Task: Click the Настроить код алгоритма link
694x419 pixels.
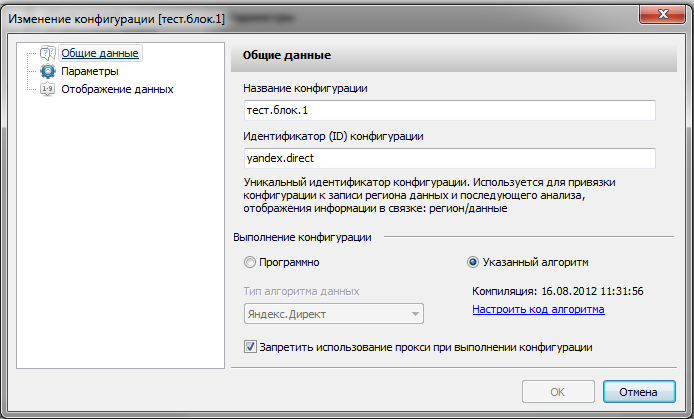Action: pyautogui.click(x=538, y=310)
